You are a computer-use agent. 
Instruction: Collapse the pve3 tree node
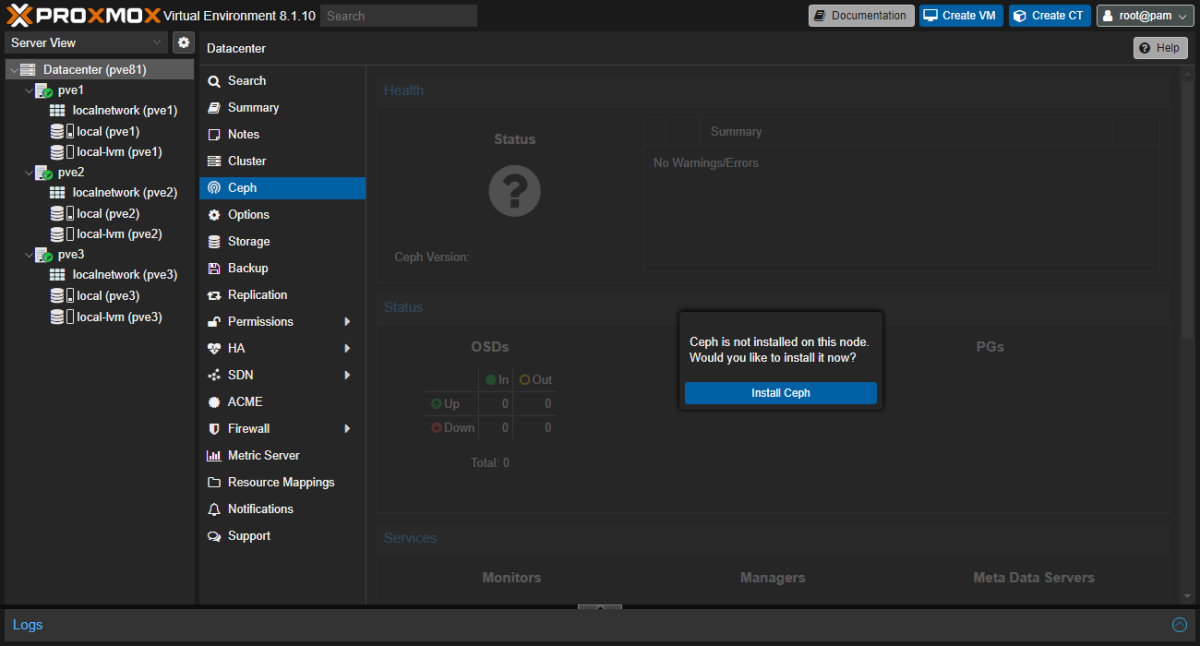pyautogui.click(x=28, y=254)
